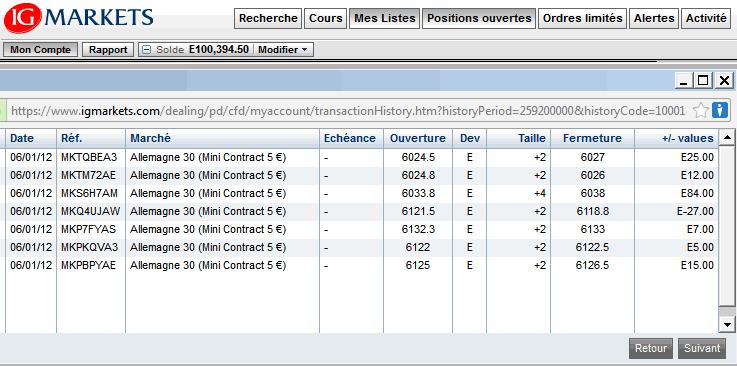Screen dimensions: 737x366
Task: Click opening price 6033.8
Action: pyautogui.click(x=418, y=194)
